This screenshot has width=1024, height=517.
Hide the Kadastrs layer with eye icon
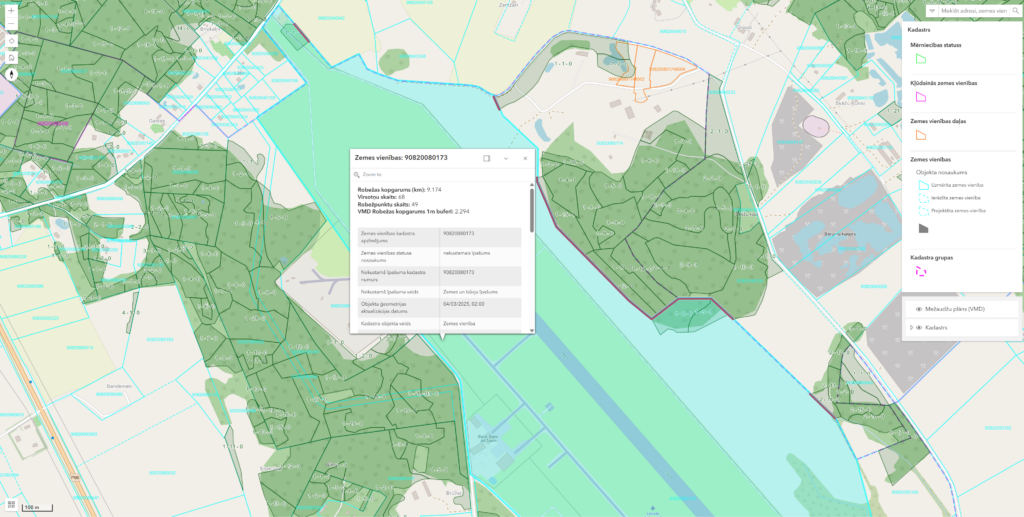[918, 327]
